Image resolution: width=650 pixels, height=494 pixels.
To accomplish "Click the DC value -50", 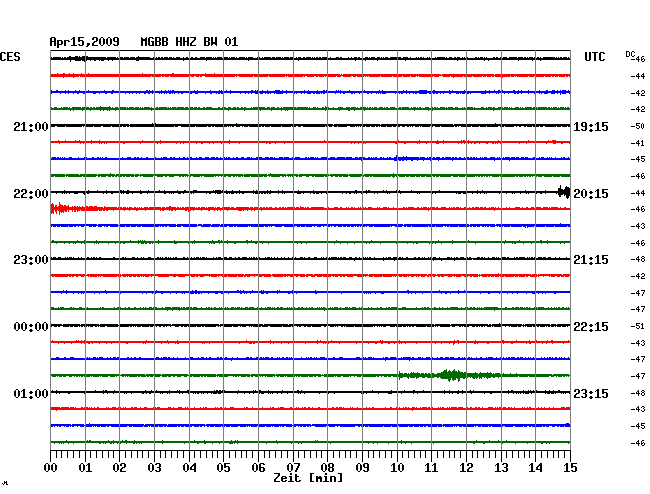I will click(638, 126).
